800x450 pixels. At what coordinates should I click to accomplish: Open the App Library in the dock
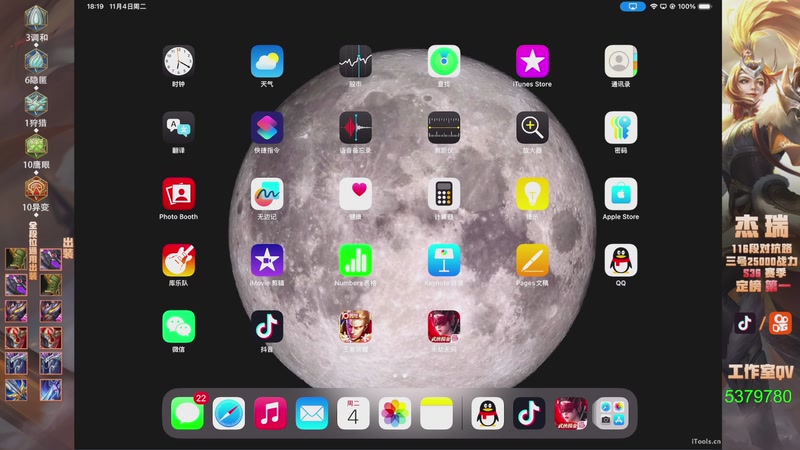612,413
